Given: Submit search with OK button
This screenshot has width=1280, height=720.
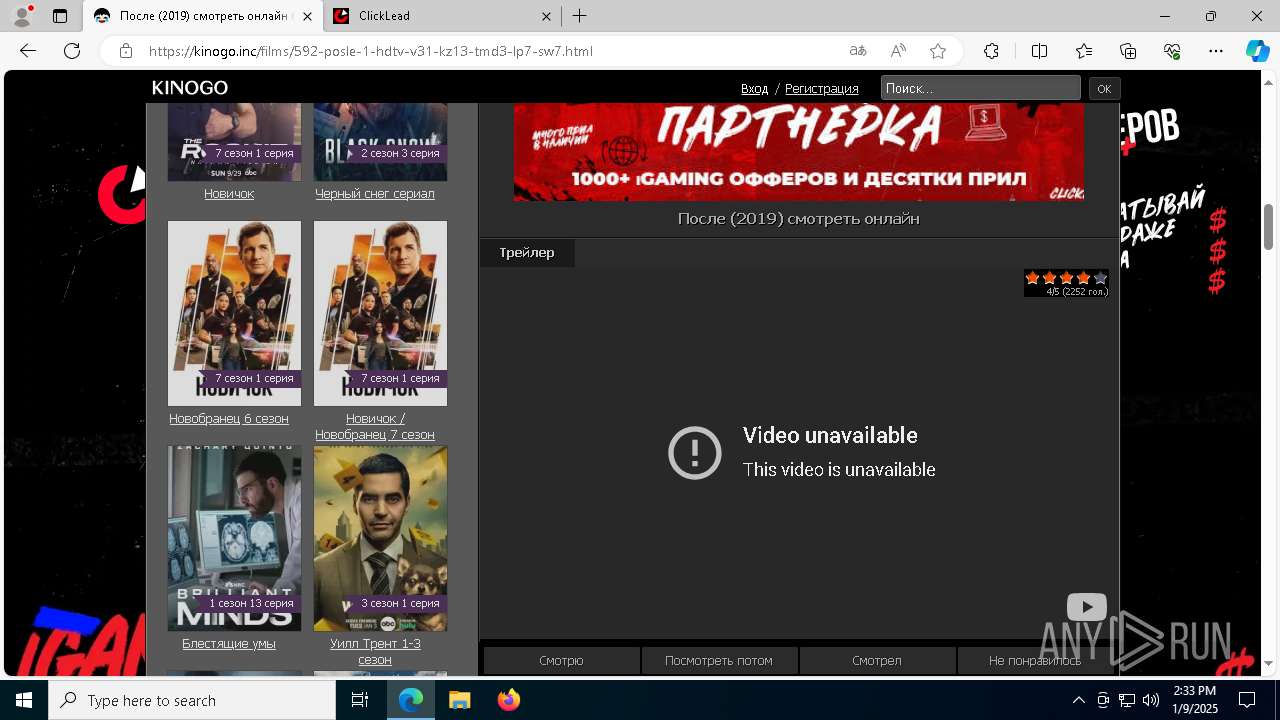Looking at the screenshot, I should (1104, 89).
